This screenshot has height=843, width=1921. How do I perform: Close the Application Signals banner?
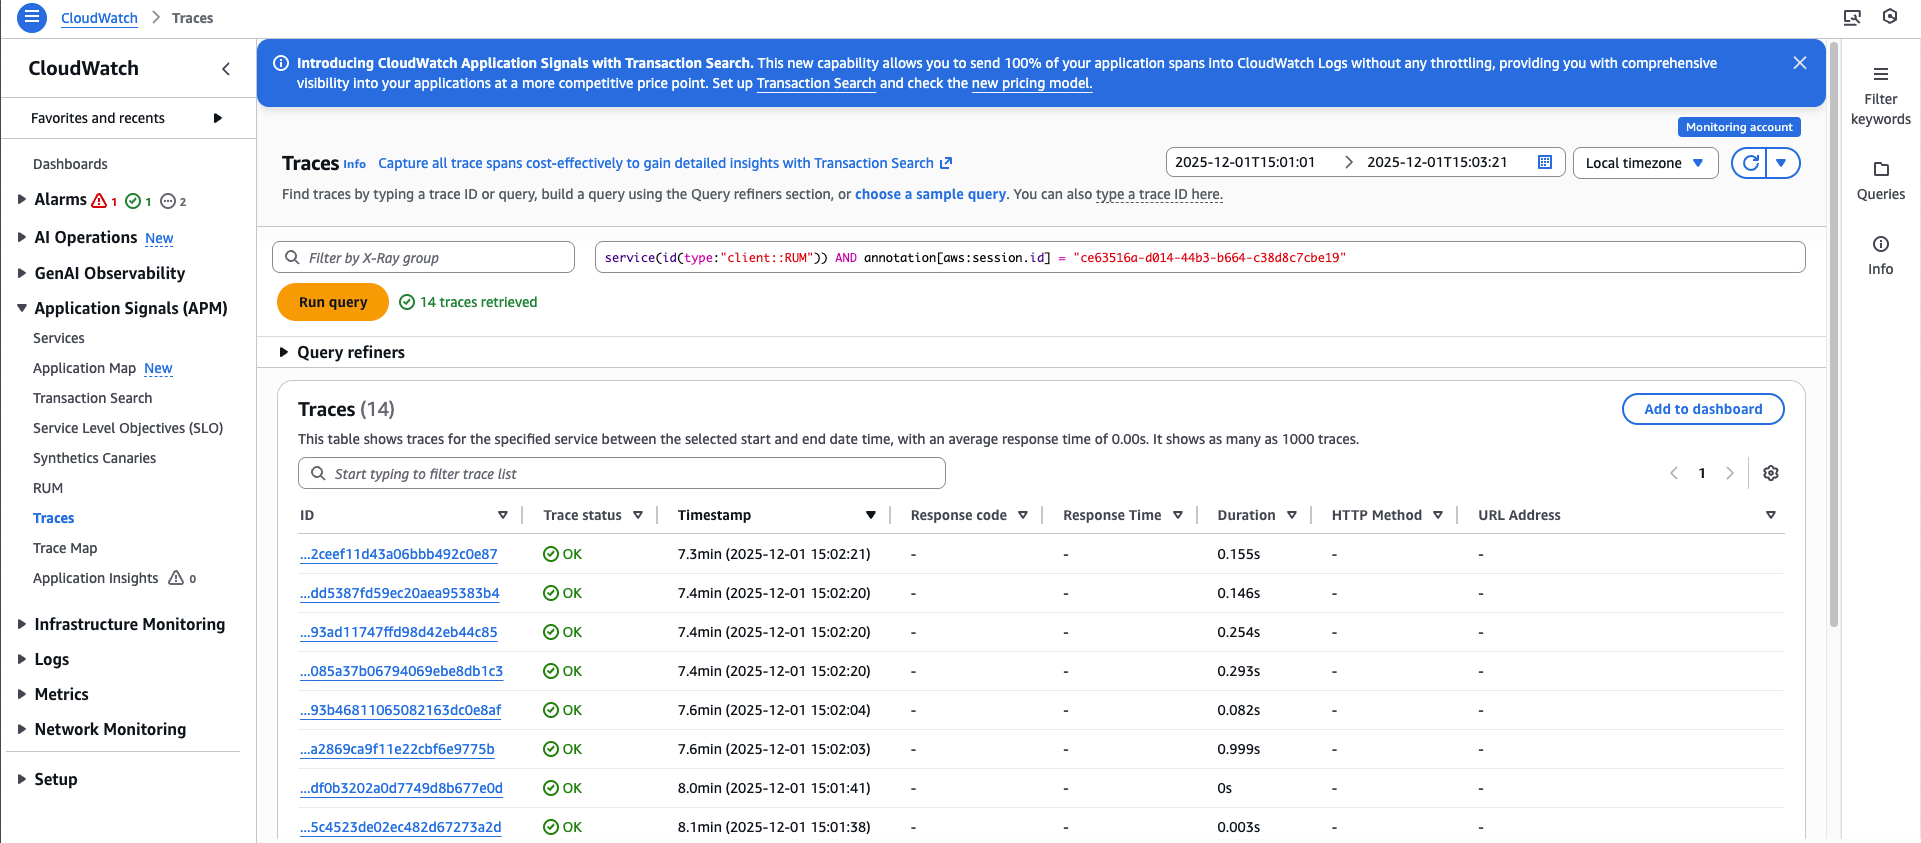[1799, 63]
